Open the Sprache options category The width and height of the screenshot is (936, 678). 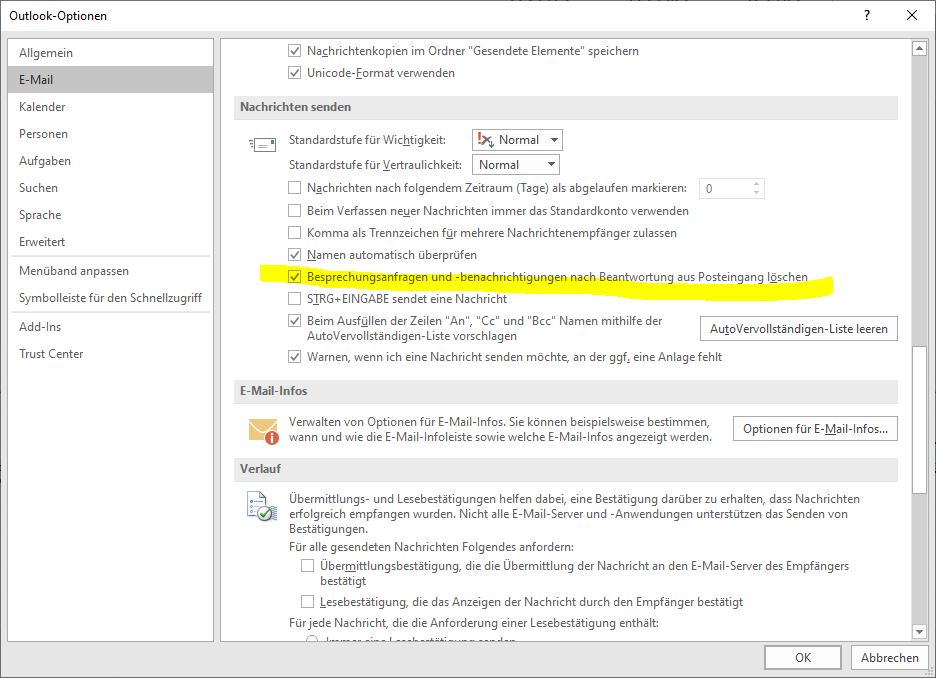[110, 215]
